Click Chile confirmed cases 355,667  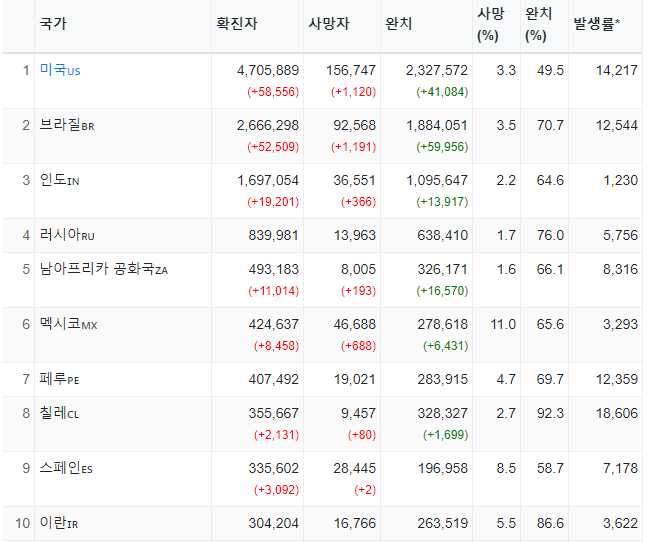(274, 413)
